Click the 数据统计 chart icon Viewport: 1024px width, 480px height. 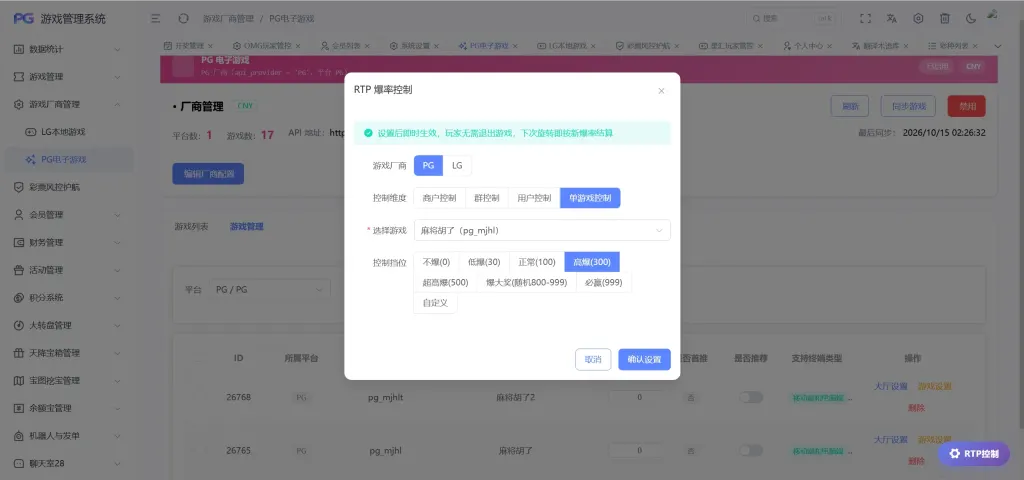[x=19, y=49]
